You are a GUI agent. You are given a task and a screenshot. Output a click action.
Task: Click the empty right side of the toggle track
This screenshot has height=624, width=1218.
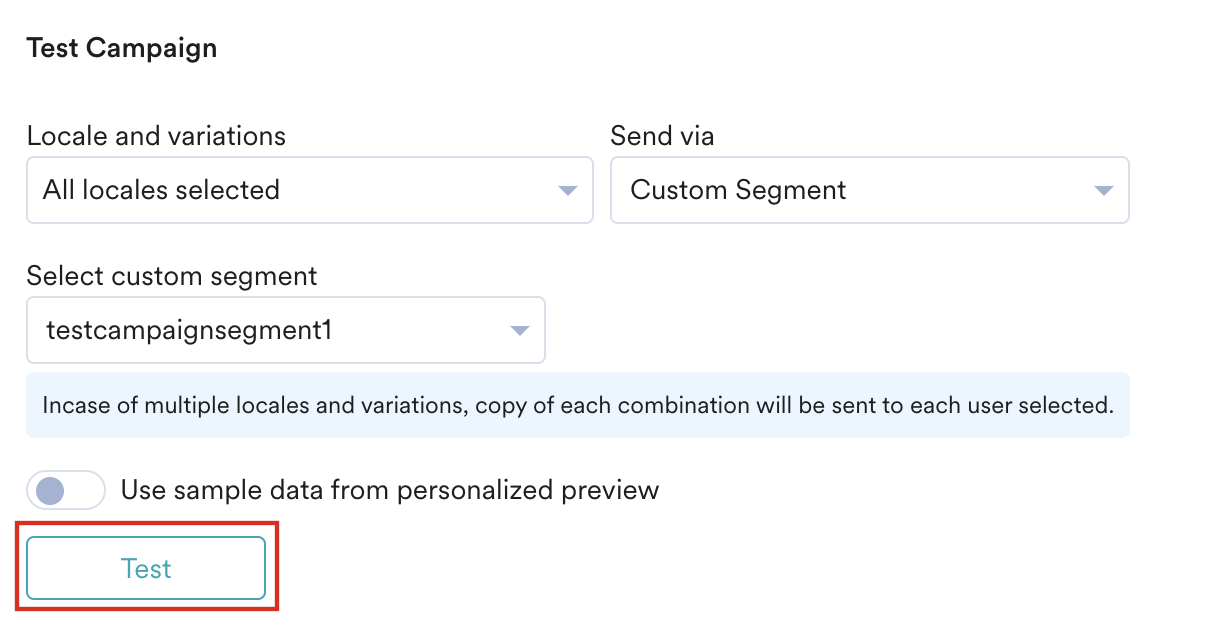coord(86,490)
